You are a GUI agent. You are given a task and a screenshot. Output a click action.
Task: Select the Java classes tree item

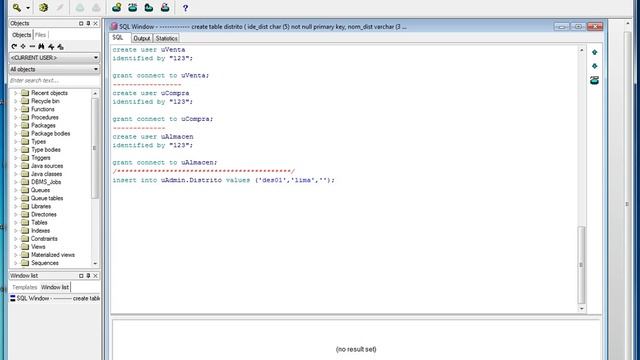point(47,174)
